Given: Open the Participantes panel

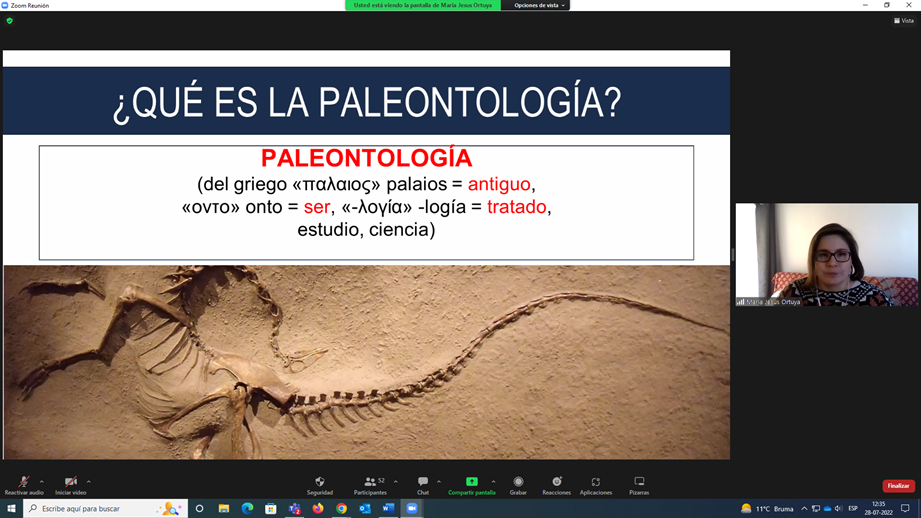Looking at the screenshot, I should point(369,482).
